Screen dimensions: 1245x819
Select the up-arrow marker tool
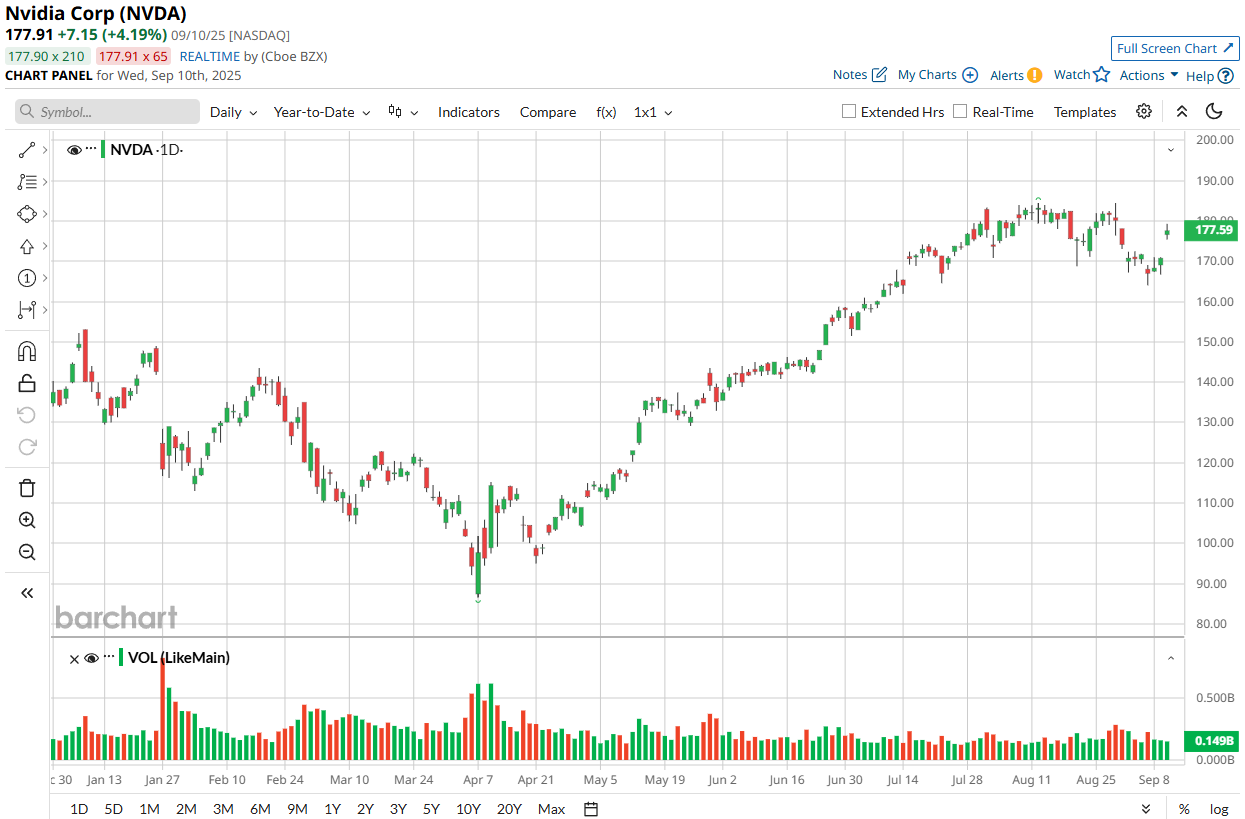[27, 246]
